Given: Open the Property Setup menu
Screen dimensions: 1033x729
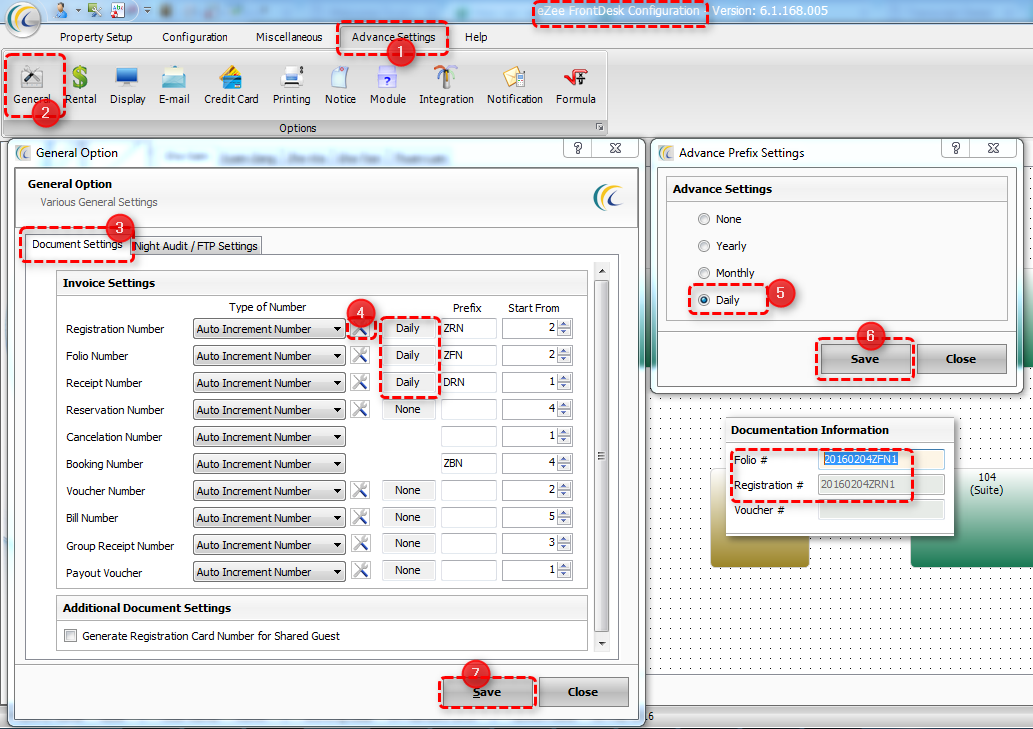Looking at the screenshot, I should click(96, 38).
